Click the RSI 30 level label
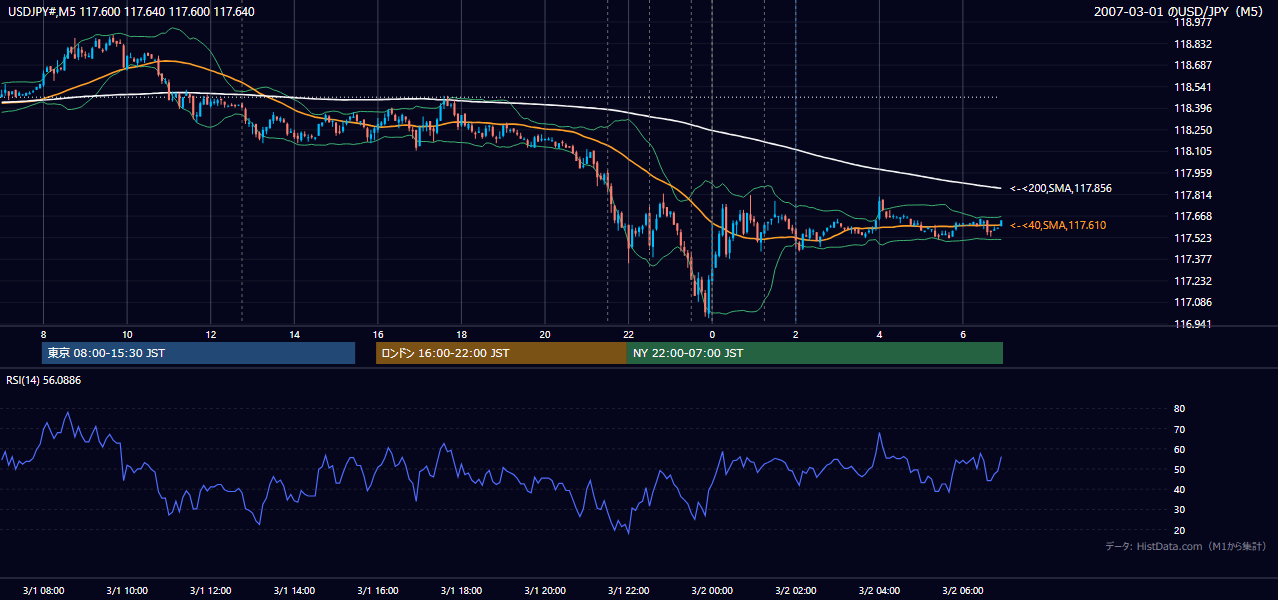This screenshot has width=1278, height=600. pyautogui.click(x=1179, y=510)
